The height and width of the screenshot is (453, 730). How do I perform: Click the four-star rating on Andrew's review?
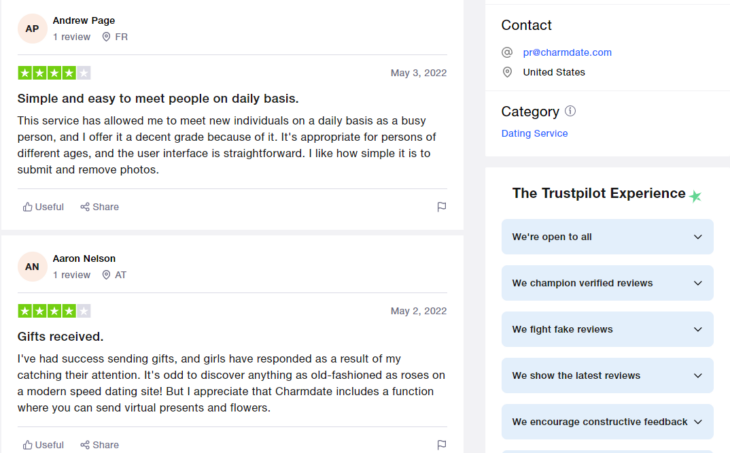pos(54,73)
